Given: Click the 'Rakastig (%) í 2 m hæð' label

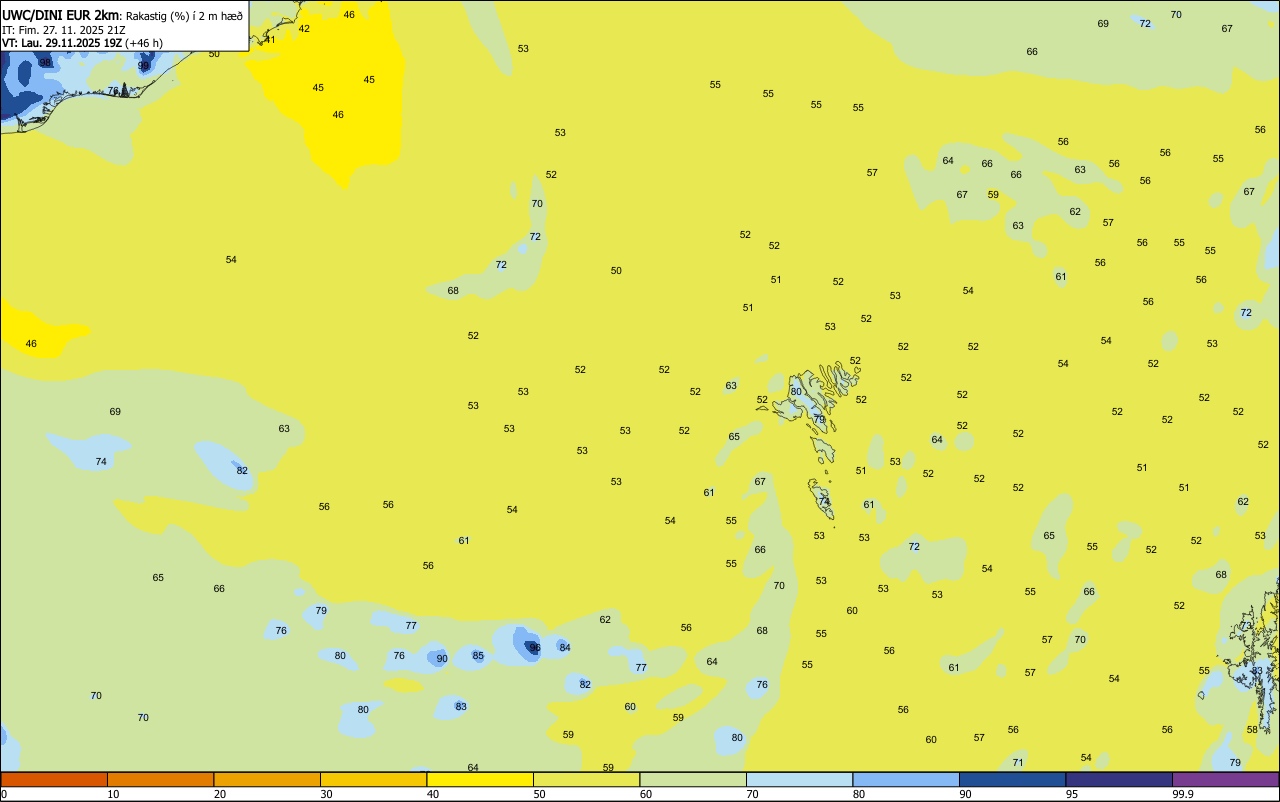Looking at the screenshot, I should (x=184, y=16).
